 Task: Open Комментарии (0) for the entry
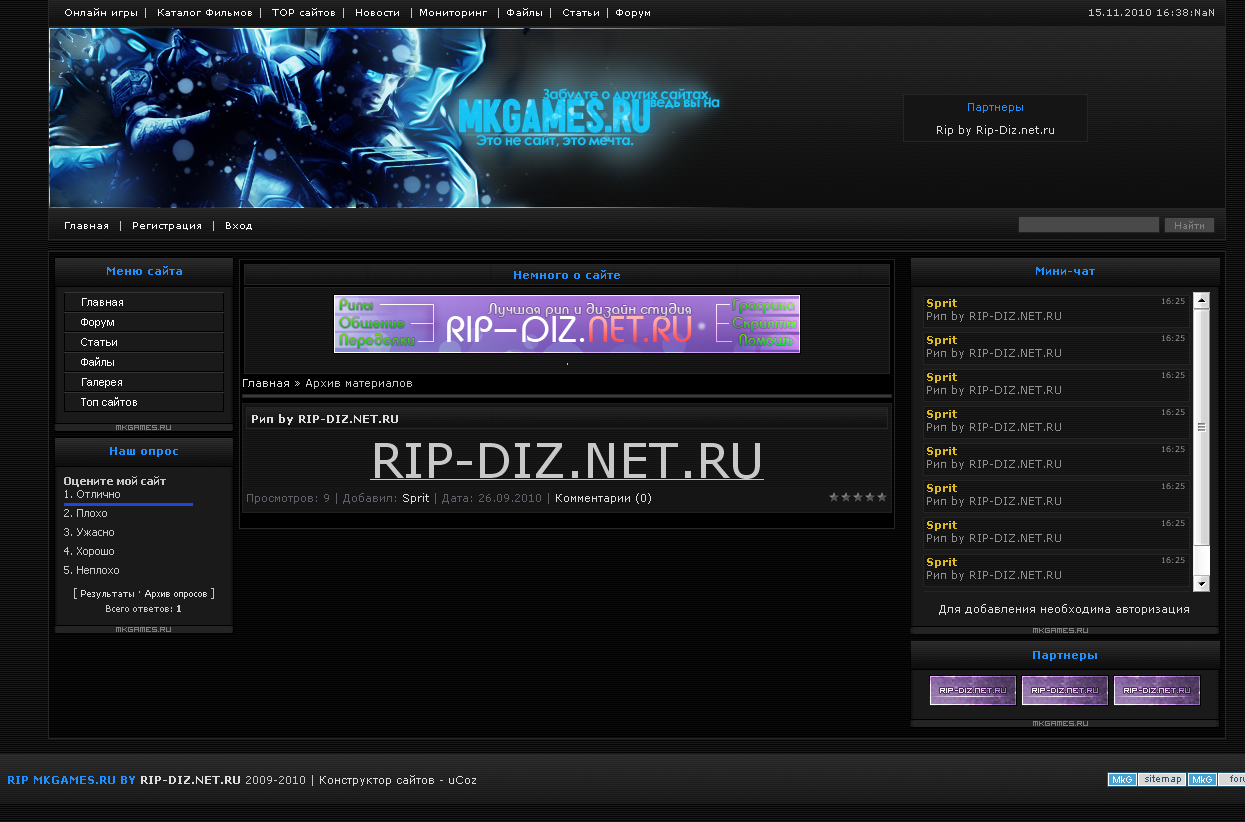coord(603,498)
